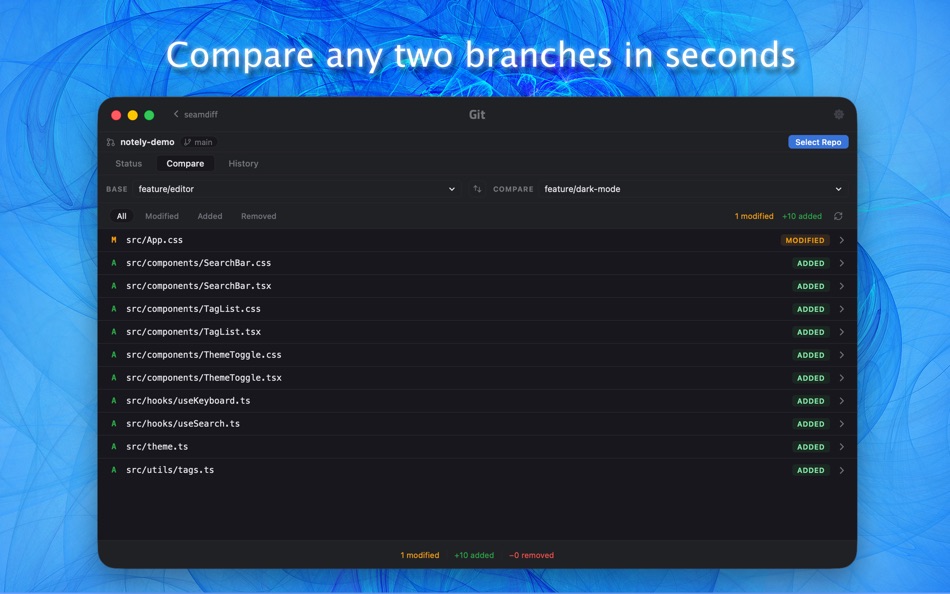This screenshot has width=950, height=594.
Task: Click the MODIFIED badge on App.css
Action: 805,240
